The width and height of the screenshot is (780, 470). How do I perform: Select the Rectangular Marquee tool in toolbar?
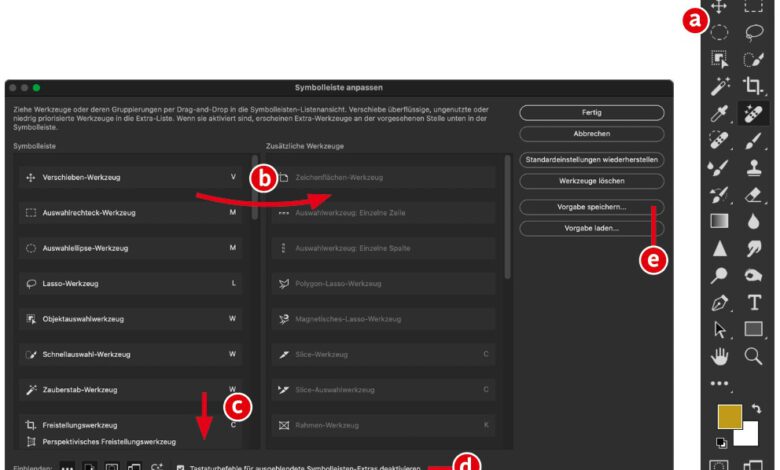754,6
